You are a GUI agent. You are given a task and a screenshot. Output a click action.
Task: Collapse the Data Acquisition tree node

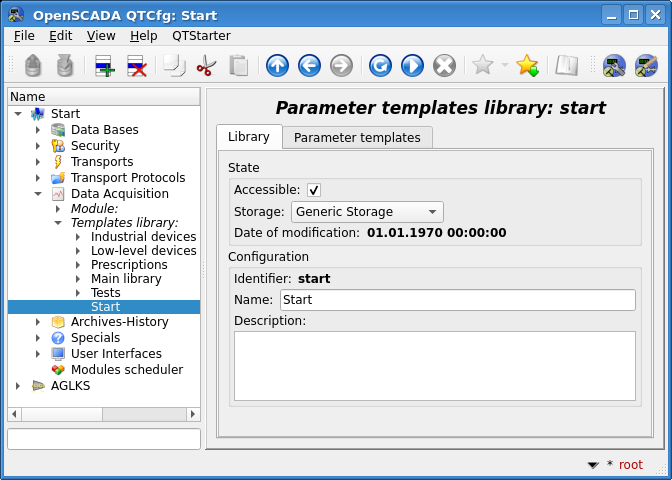click(38, 194)
